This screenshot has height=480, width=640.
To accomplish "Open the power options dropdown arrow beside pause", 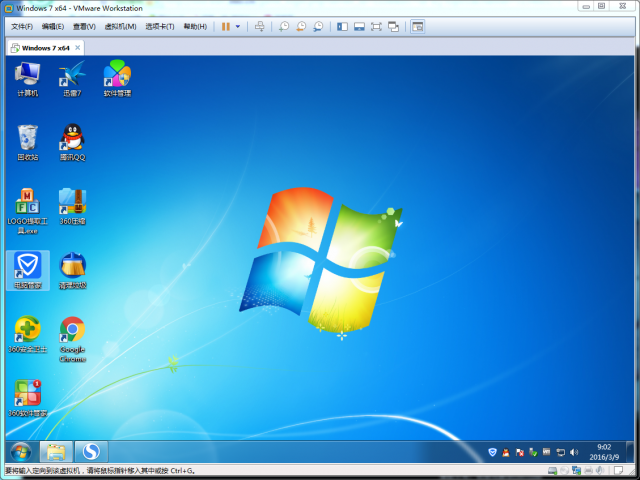I will pos(238,27).
